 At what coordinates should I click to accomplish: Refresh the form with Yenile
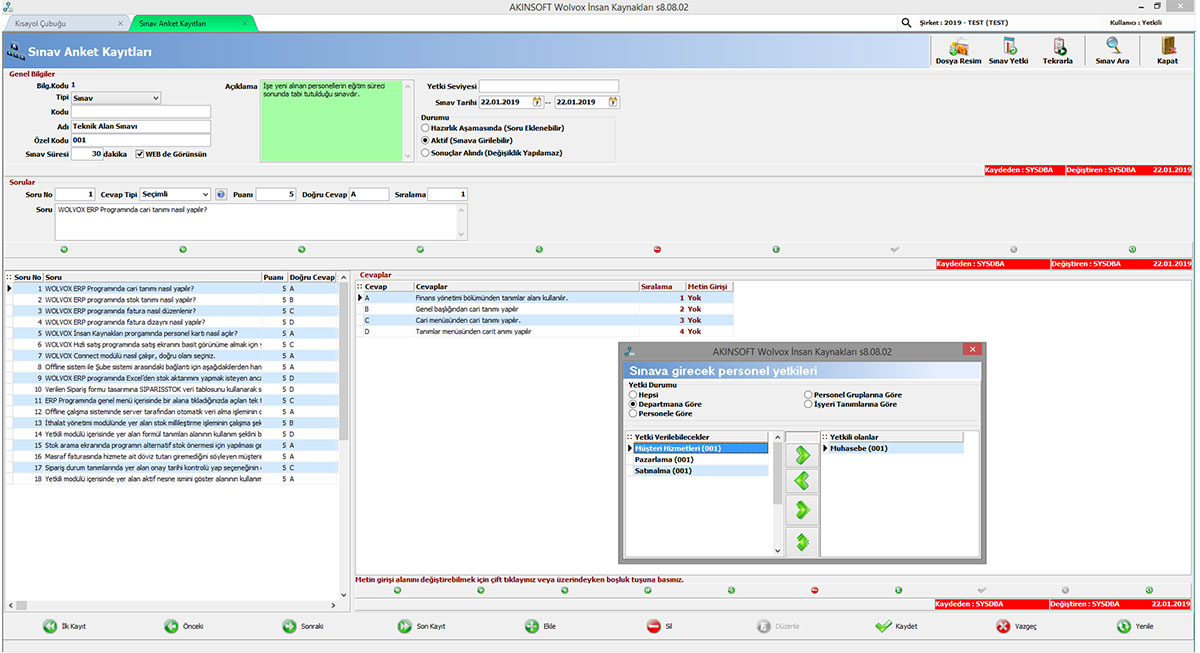click(1134, 626)
